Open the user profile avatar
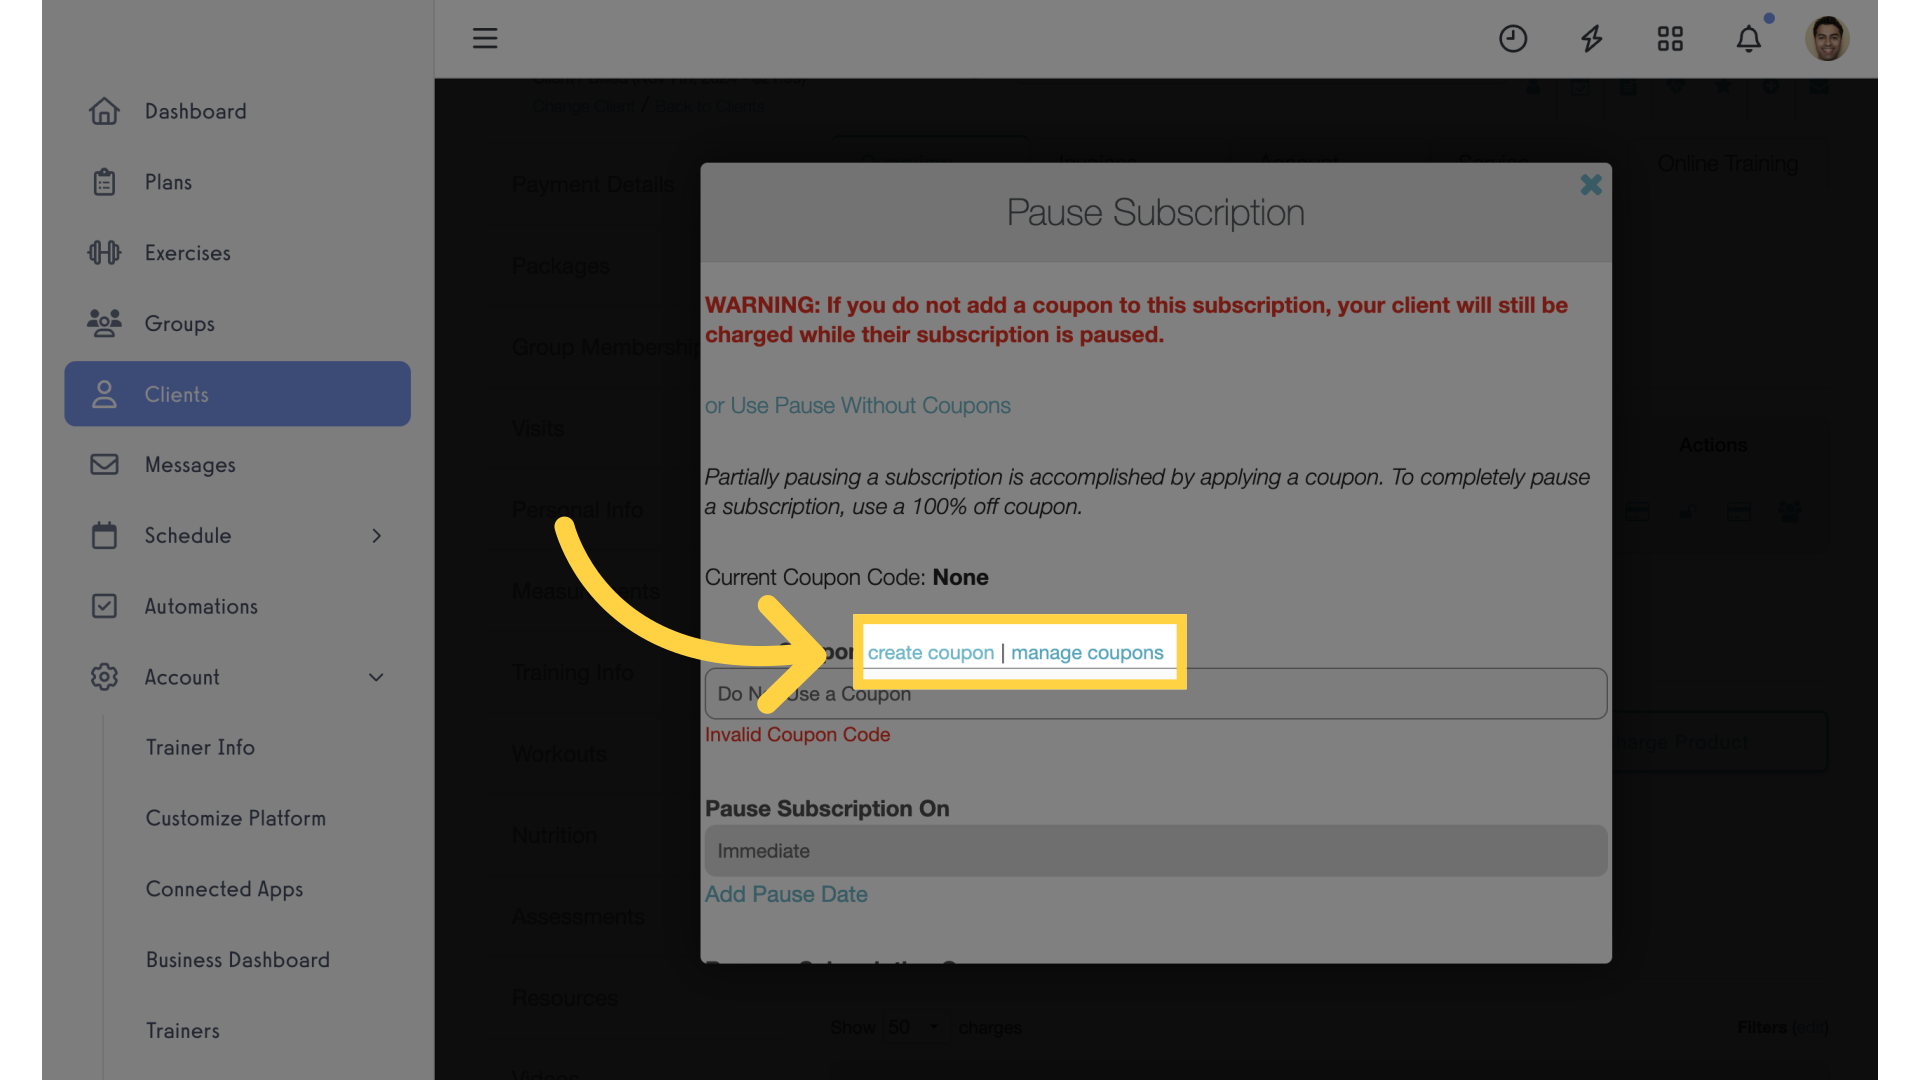 pyautogui.click(x=1827, y=38)
